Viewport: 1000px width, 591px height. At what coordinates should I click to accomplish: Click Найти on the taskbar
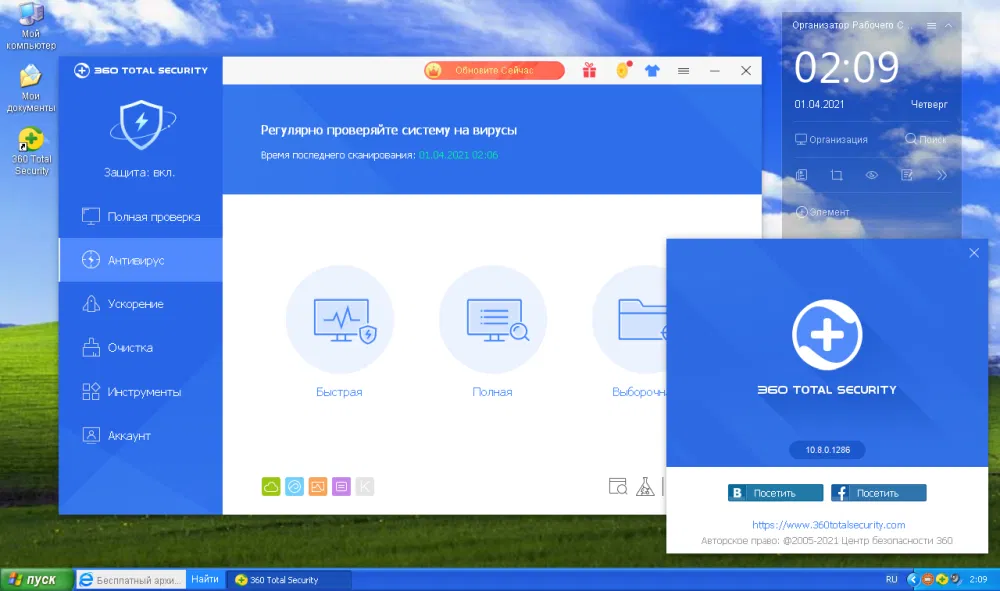coord(205,579)
